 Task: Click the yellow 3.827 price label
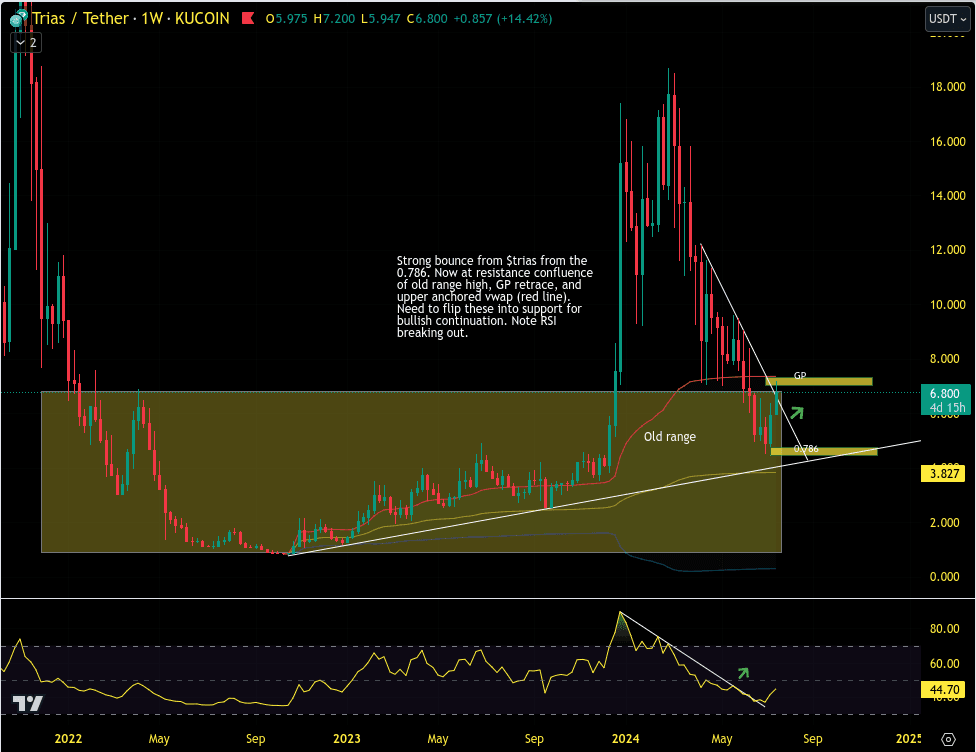point(944,474)
